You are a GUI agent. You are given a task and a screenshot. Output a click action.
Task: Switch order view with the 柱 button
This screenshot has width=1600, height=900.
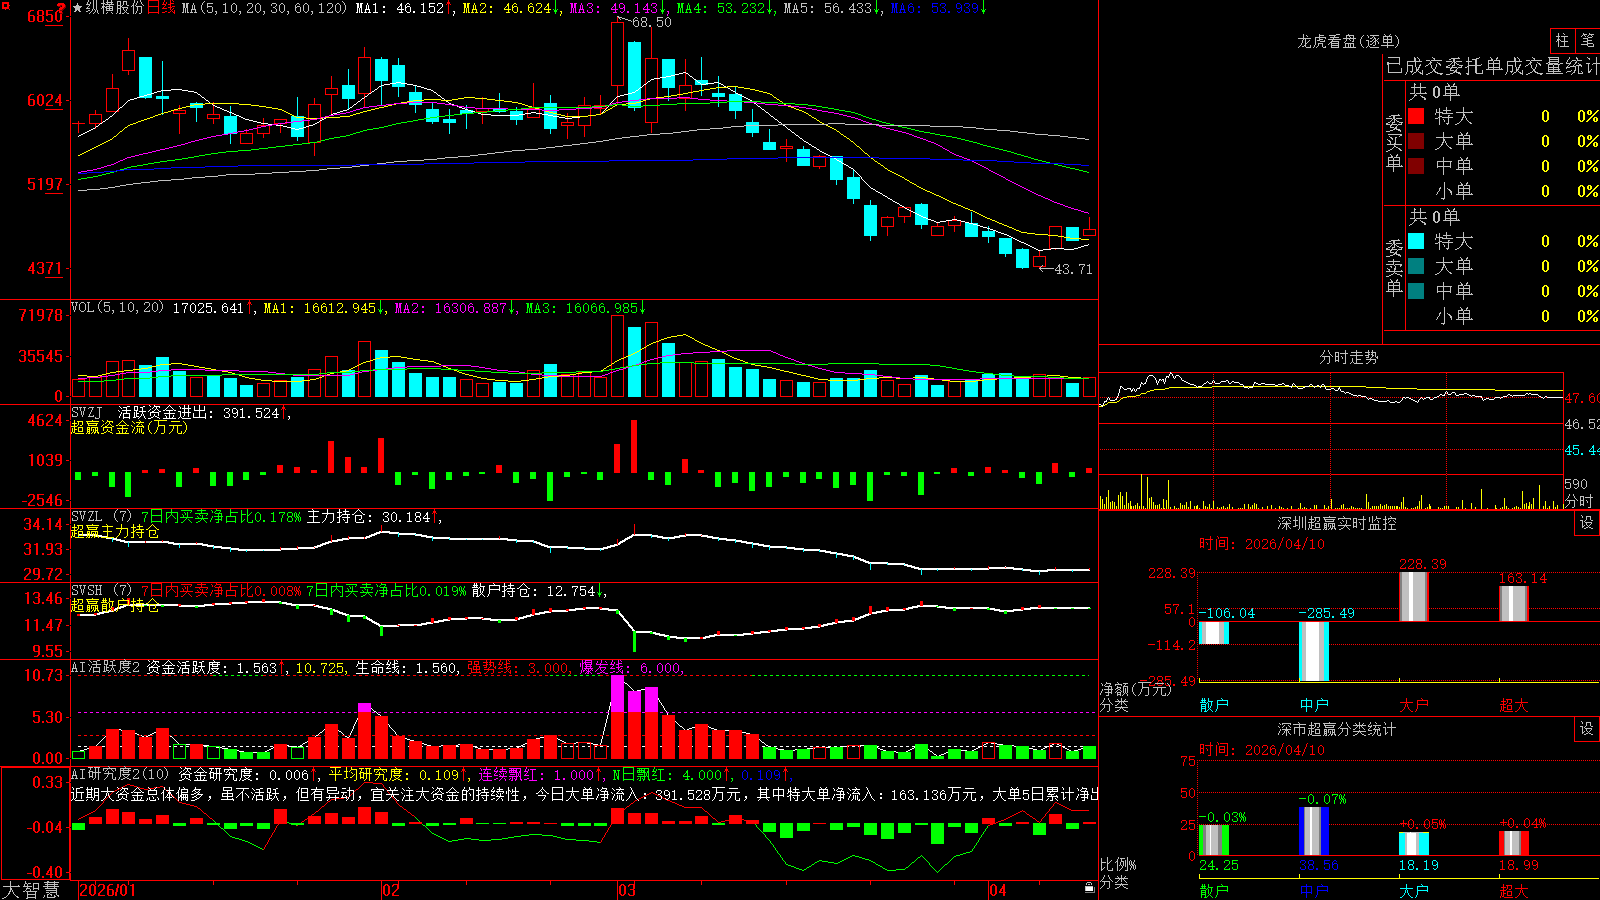[1562, 40]
